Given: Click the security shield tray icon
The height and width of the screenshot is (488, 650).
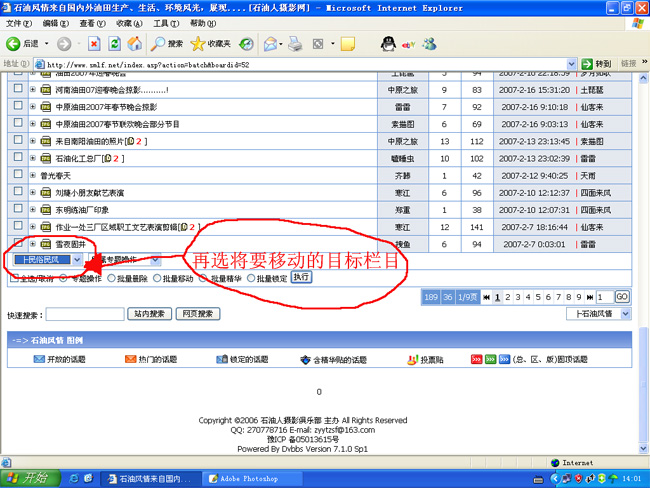Looking at the screenshot, I should pos(579,478).
